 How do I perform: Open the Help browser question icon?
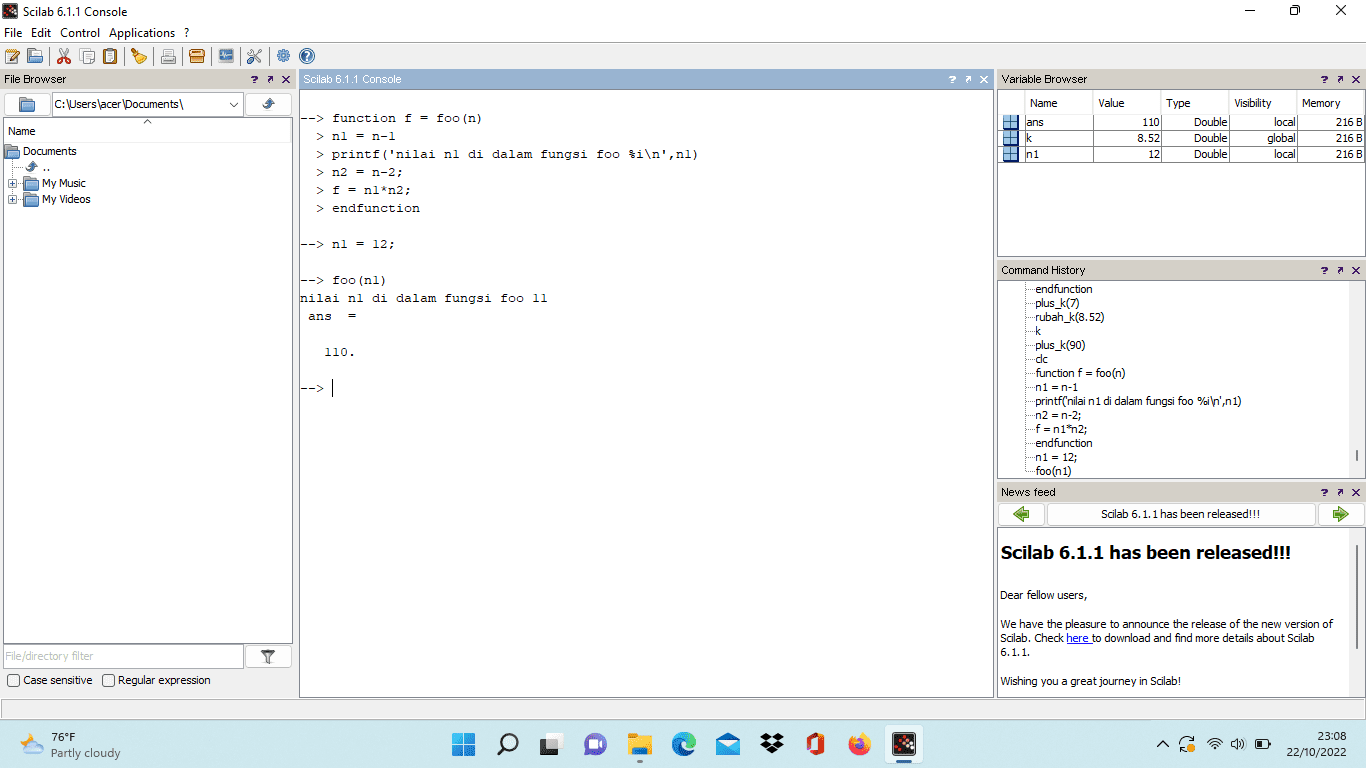[x=307, y=56]
